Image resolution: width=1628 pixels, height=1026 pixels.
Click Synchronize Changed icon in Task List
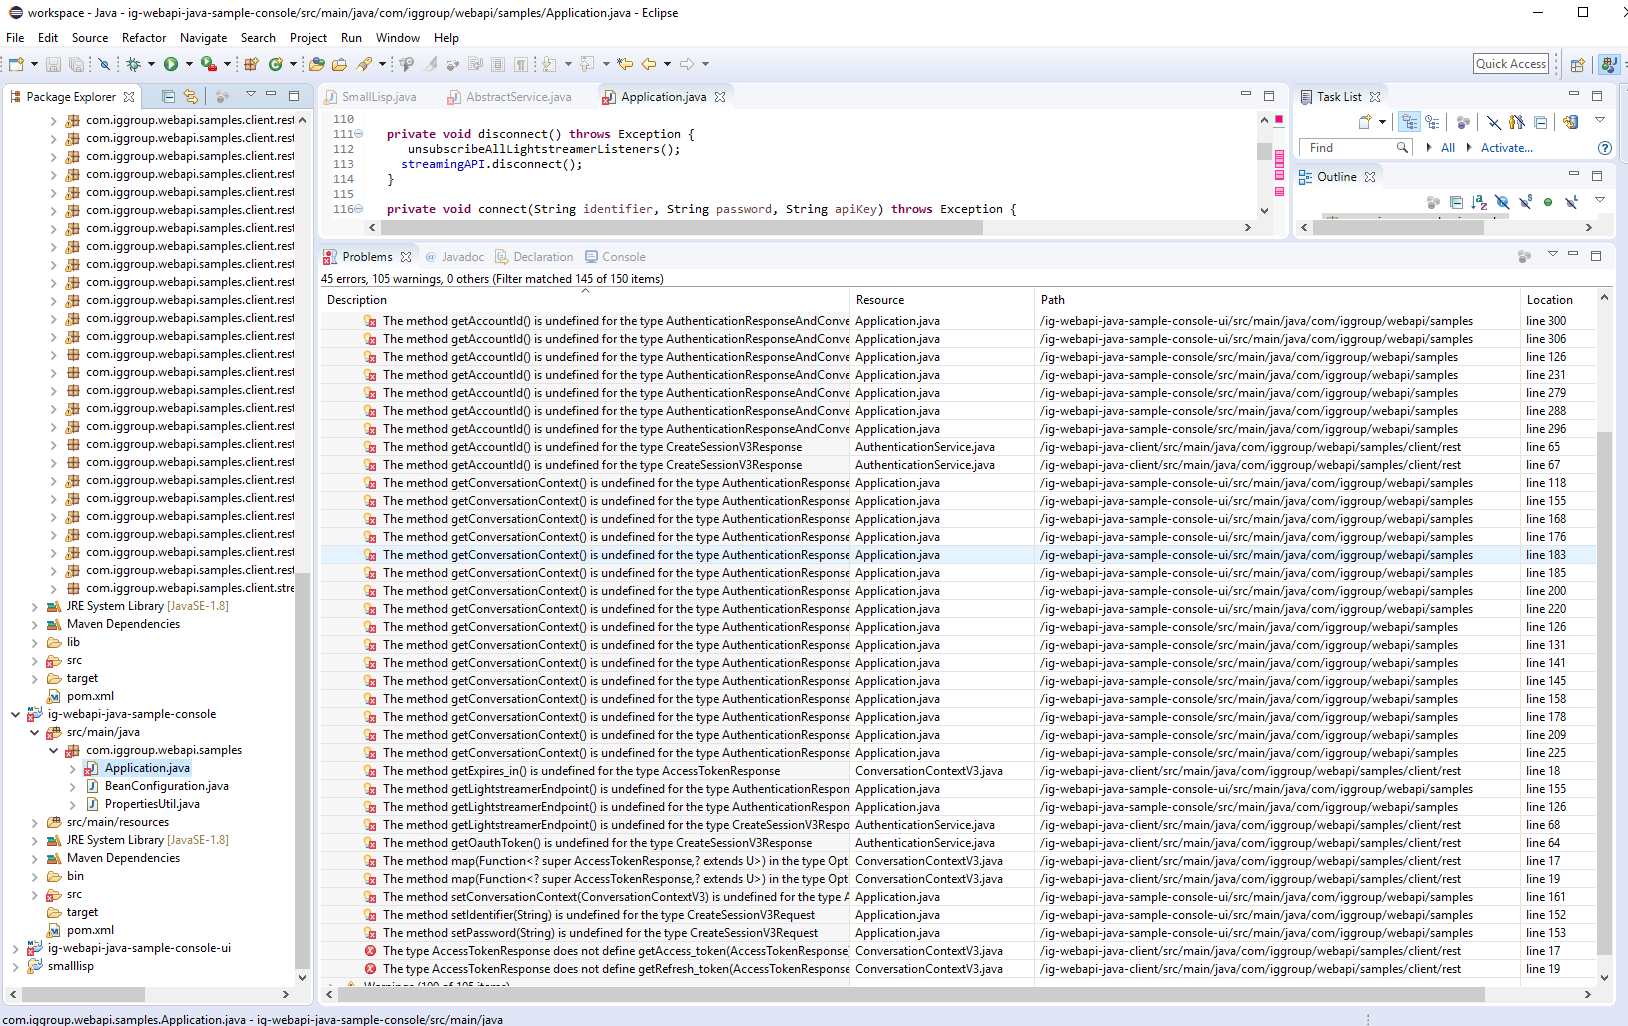[x=1570, y=122]
